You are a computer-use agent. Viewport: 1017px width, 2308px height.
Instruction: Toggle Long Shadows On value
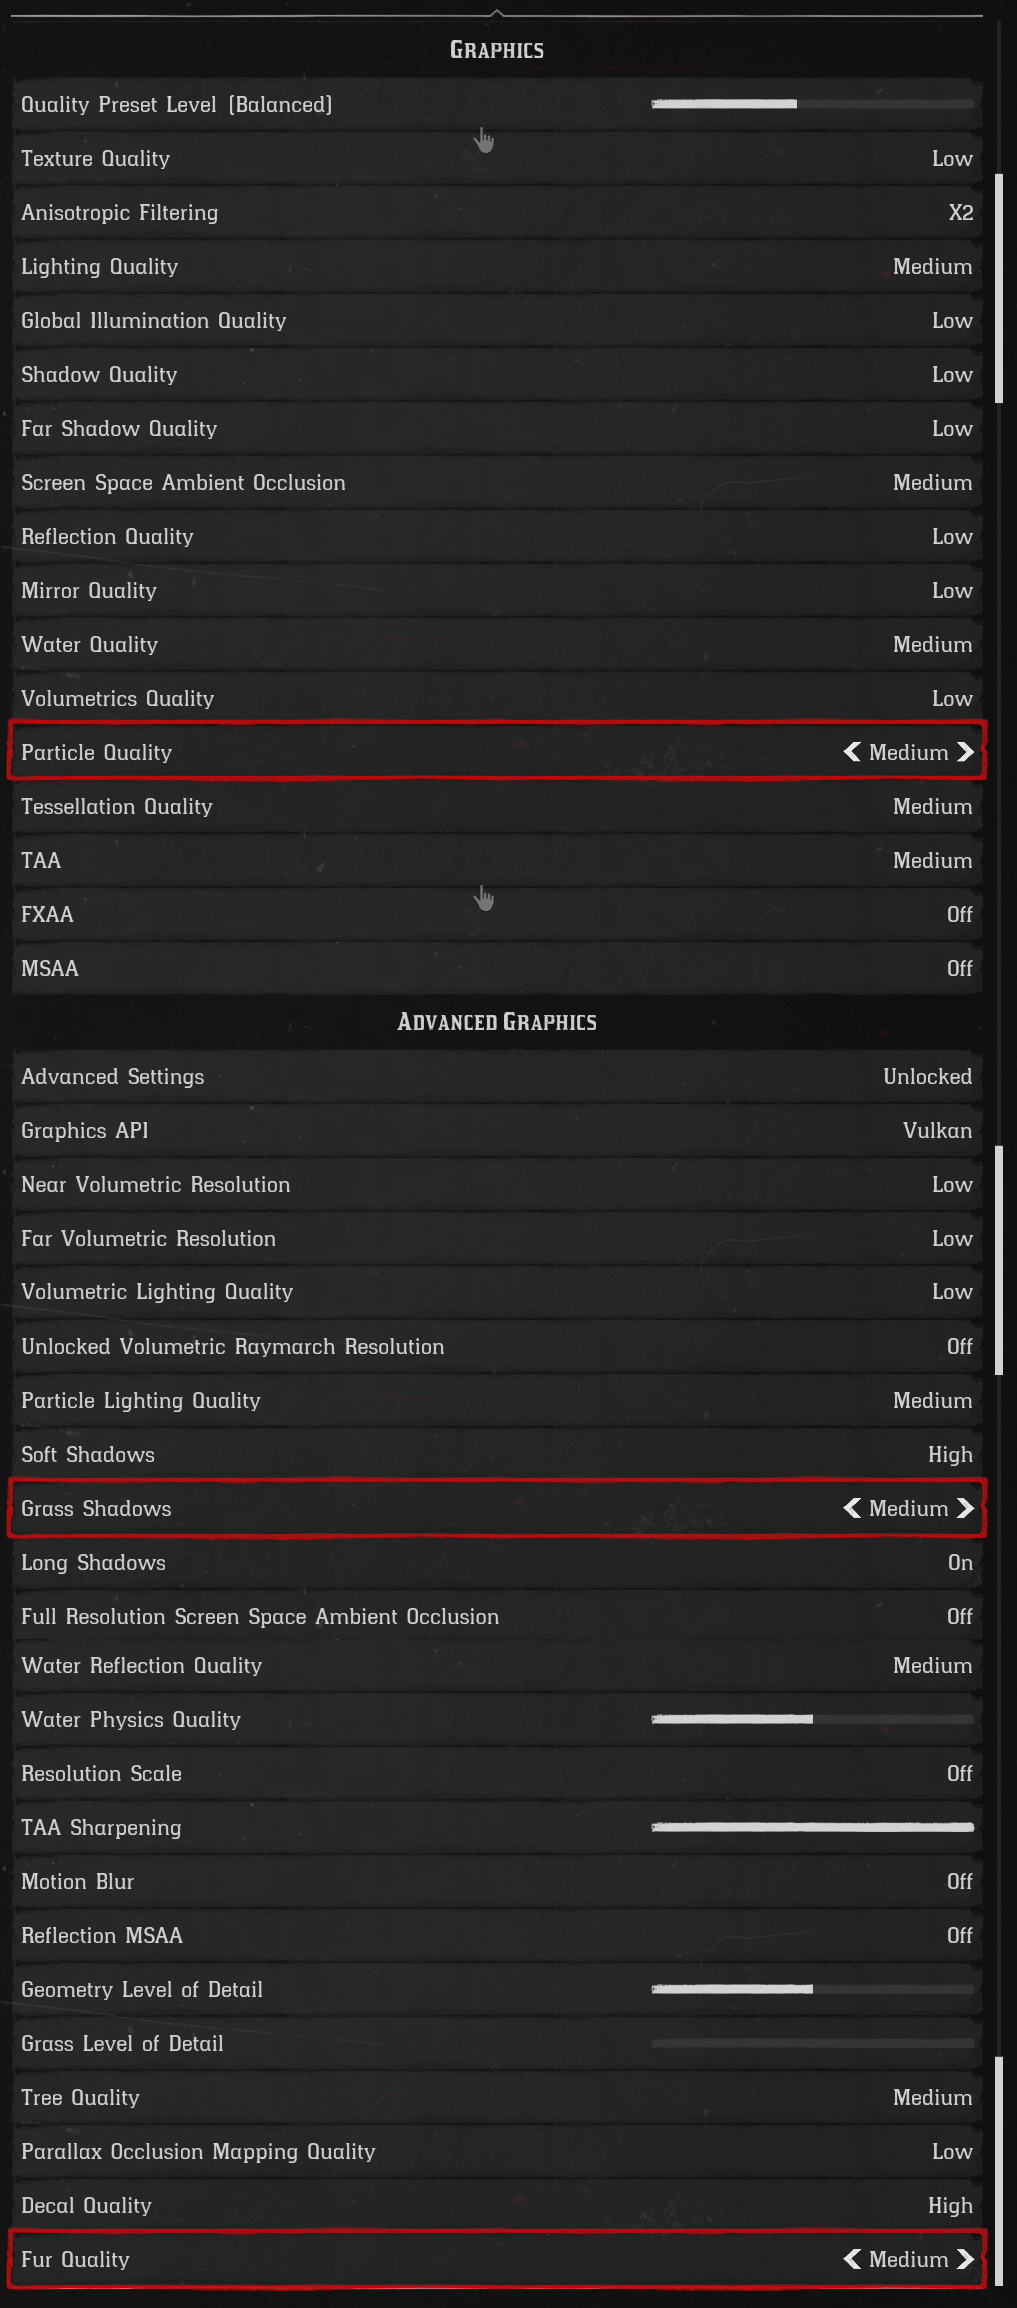pyautogui.click(x=959, y=1563)
